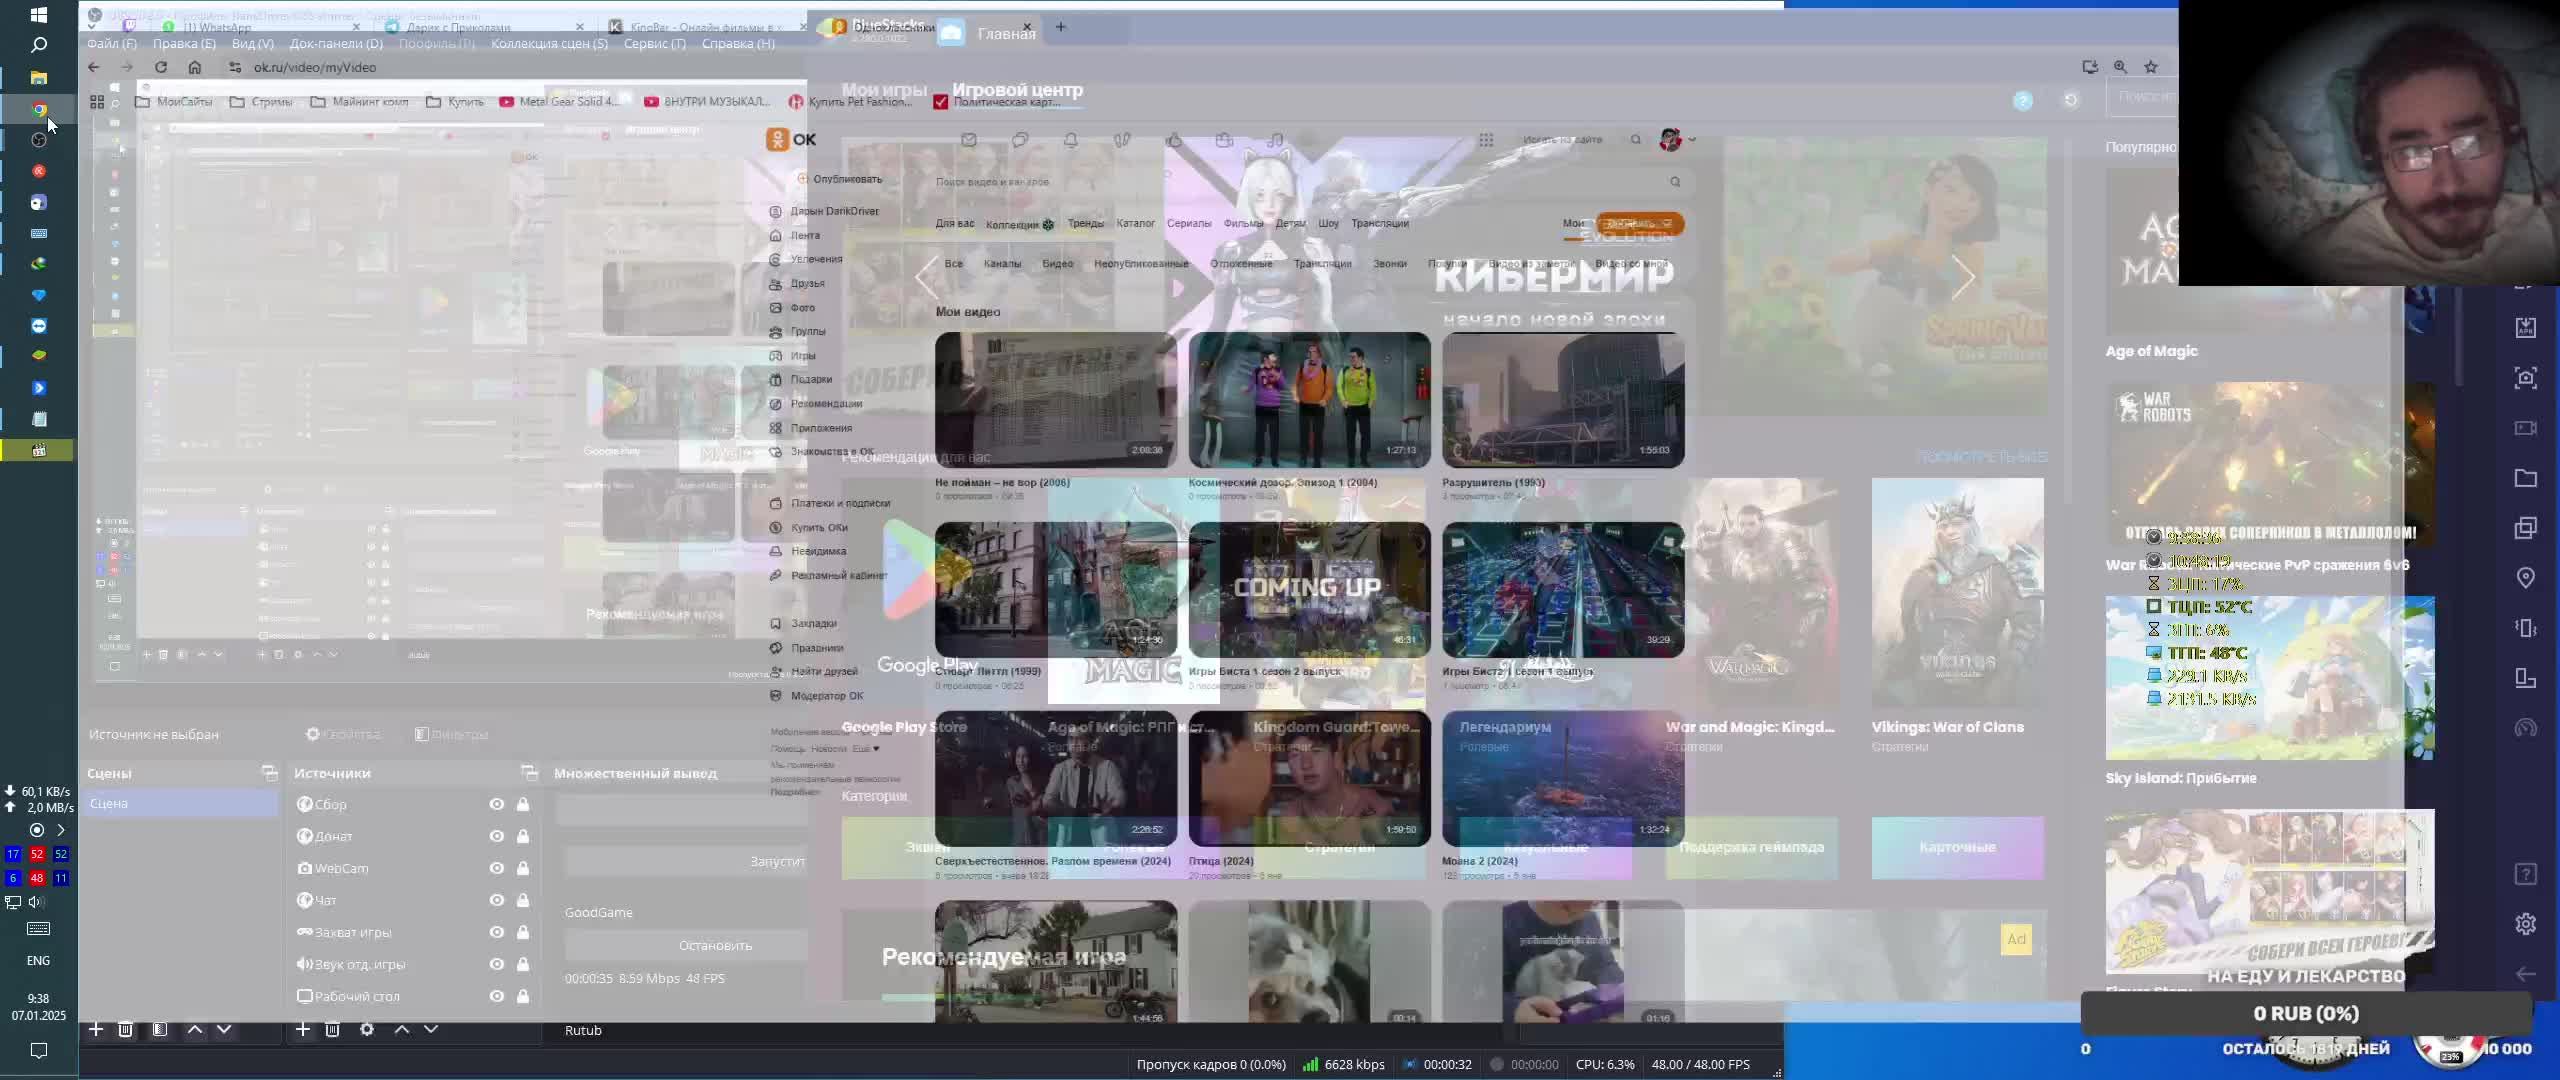Viewport: 2560px width, 1080px height.
Task: Move source down with chevron arrow
Action: [x=431, y=1029]
